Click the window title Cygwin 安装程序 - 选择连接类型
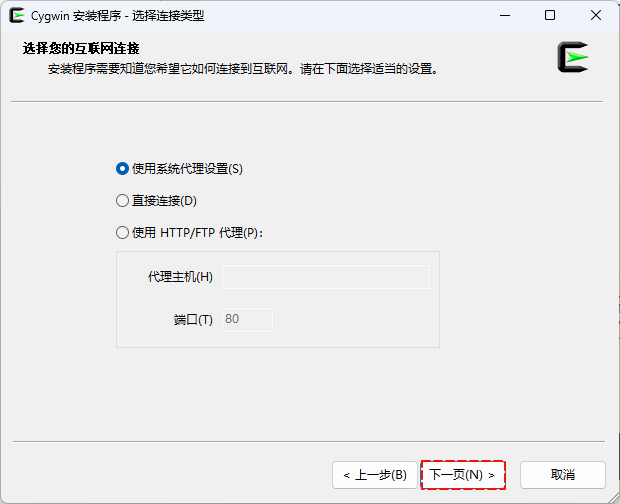This screenshot has width=620, height=504. (x=118, y=16)
